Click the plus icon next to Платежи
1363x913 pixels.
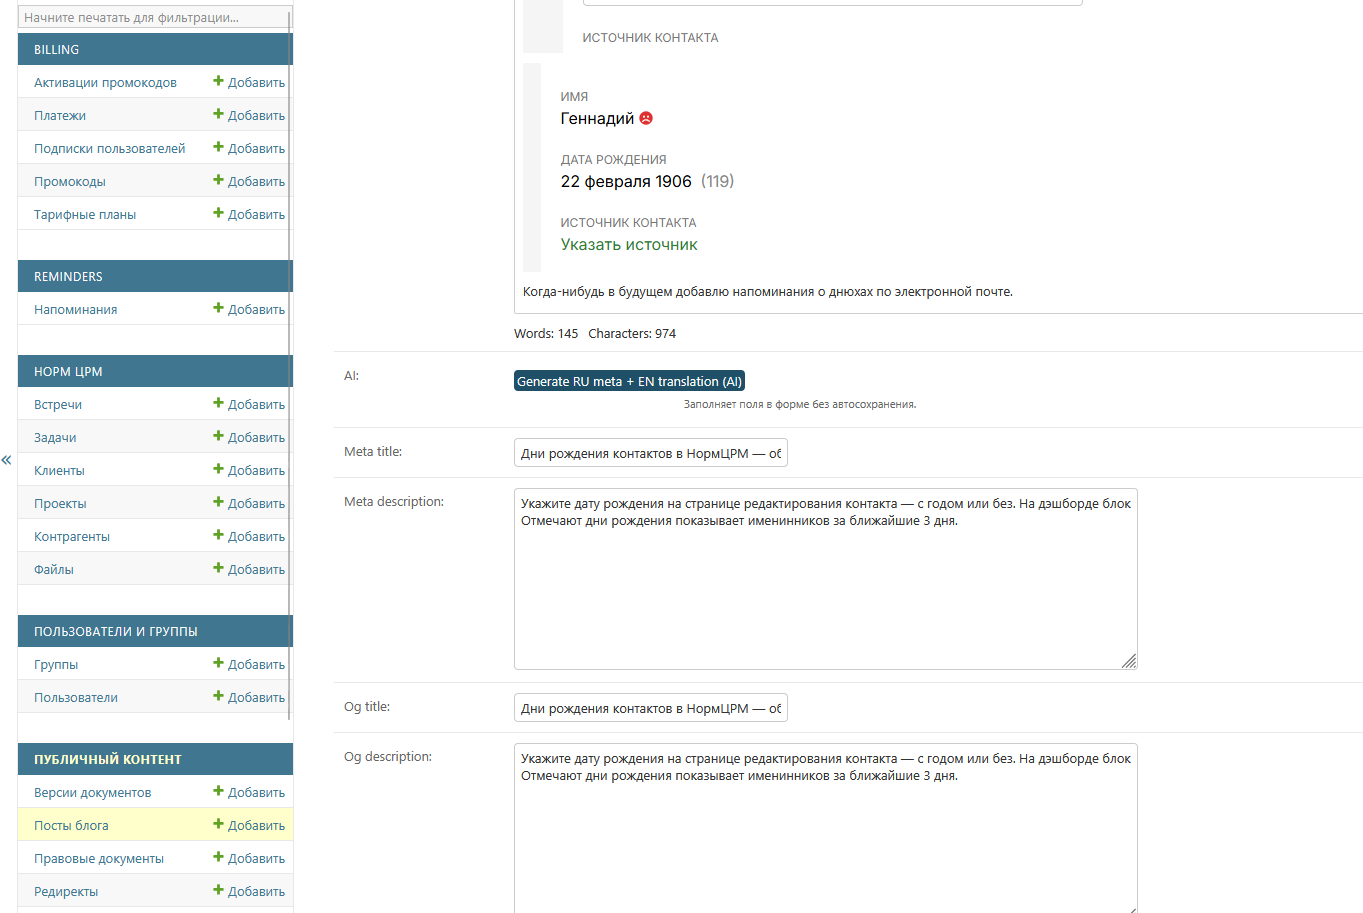(x=218, y=115)
